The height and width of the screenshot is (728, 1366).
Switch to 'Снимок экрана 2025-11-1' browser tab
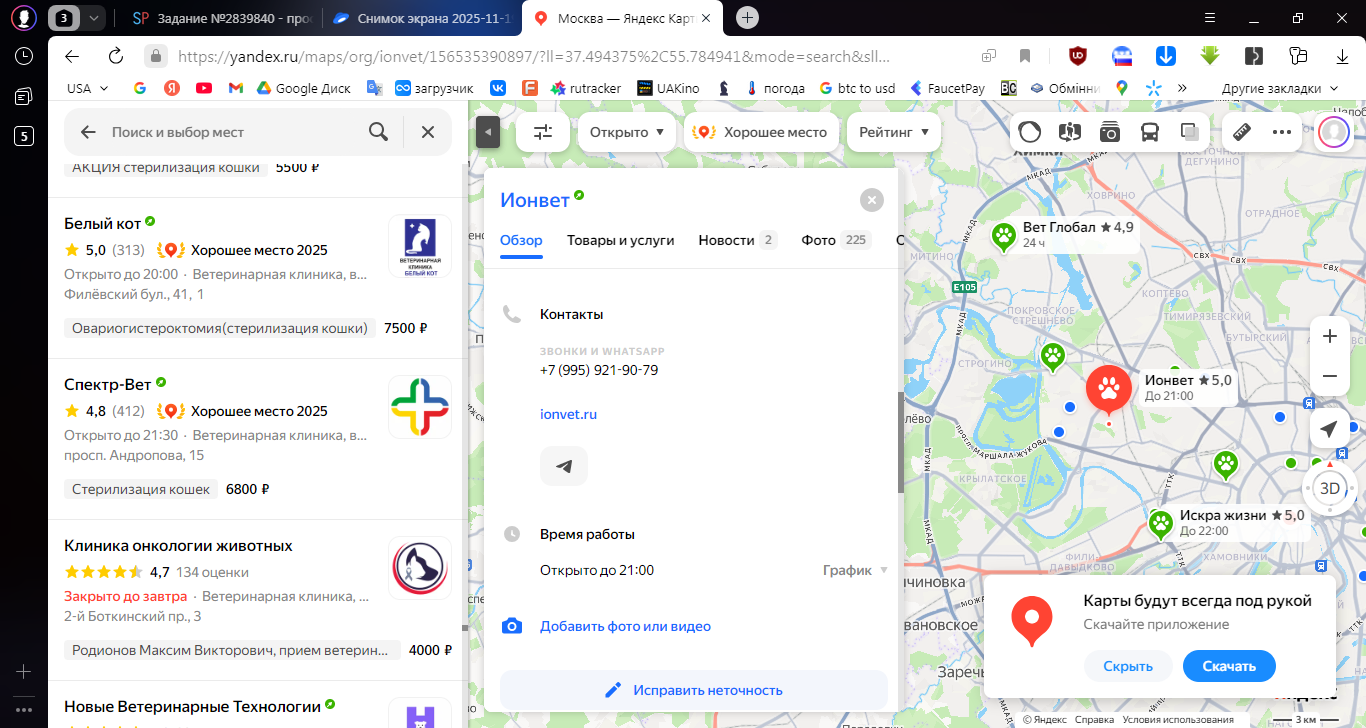click(x=422, y=18)
